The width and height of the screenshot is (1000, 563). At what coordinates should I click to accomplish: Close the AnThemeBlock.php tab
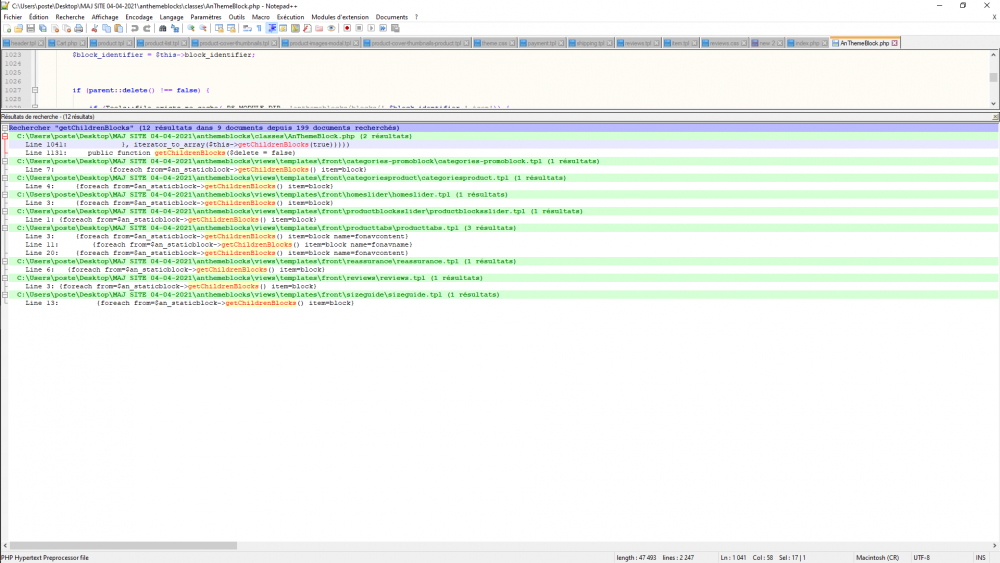click(895, 43)
